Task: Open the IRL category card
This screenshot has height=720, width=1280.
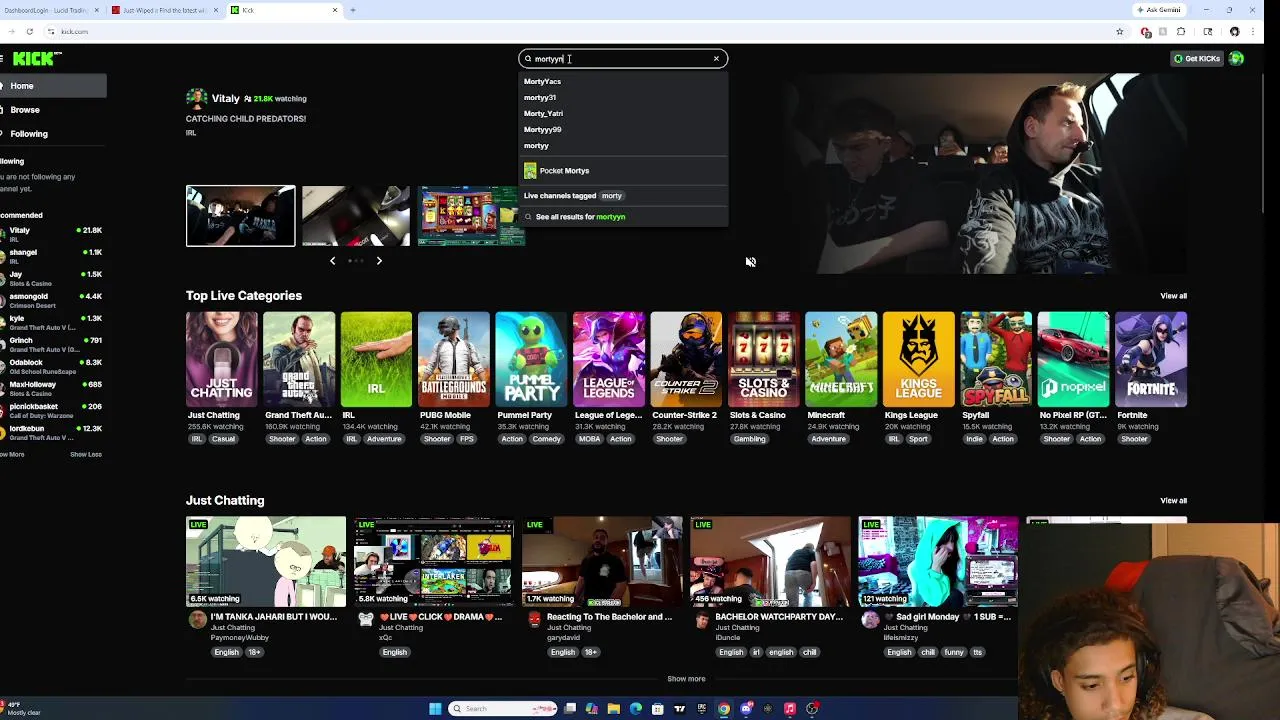Action: tap(376, 360)
